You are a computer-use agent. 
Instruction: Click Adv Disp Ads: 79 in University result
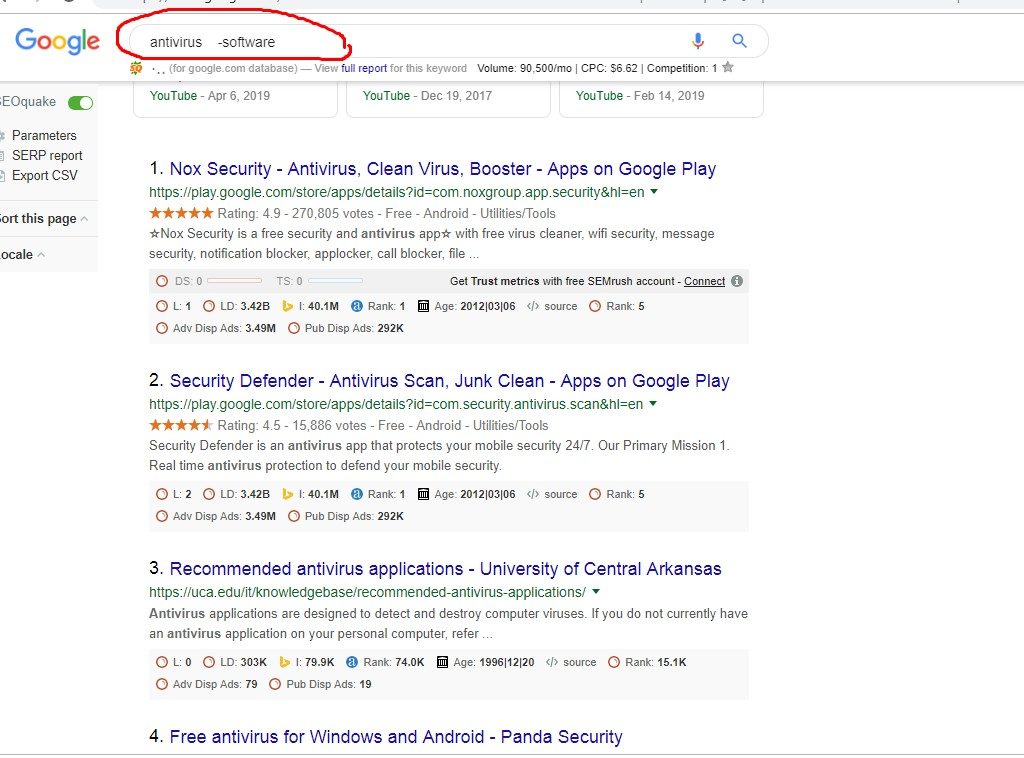click(207, 684)
